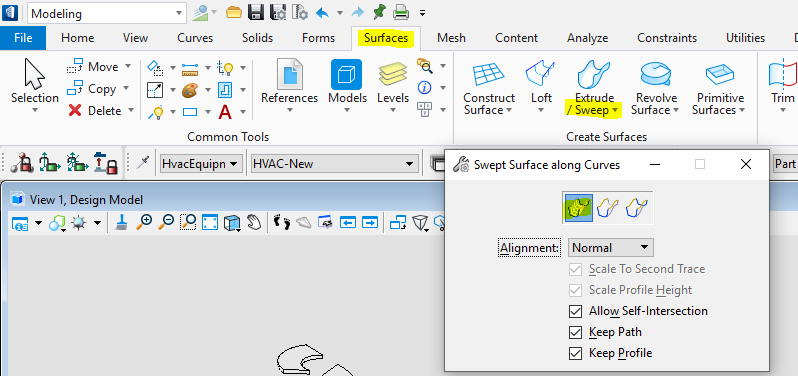Switch to the Solids ribbon tab
This screenshot has height=376, width=798.
pyautogui.click(x=258, y=38)
